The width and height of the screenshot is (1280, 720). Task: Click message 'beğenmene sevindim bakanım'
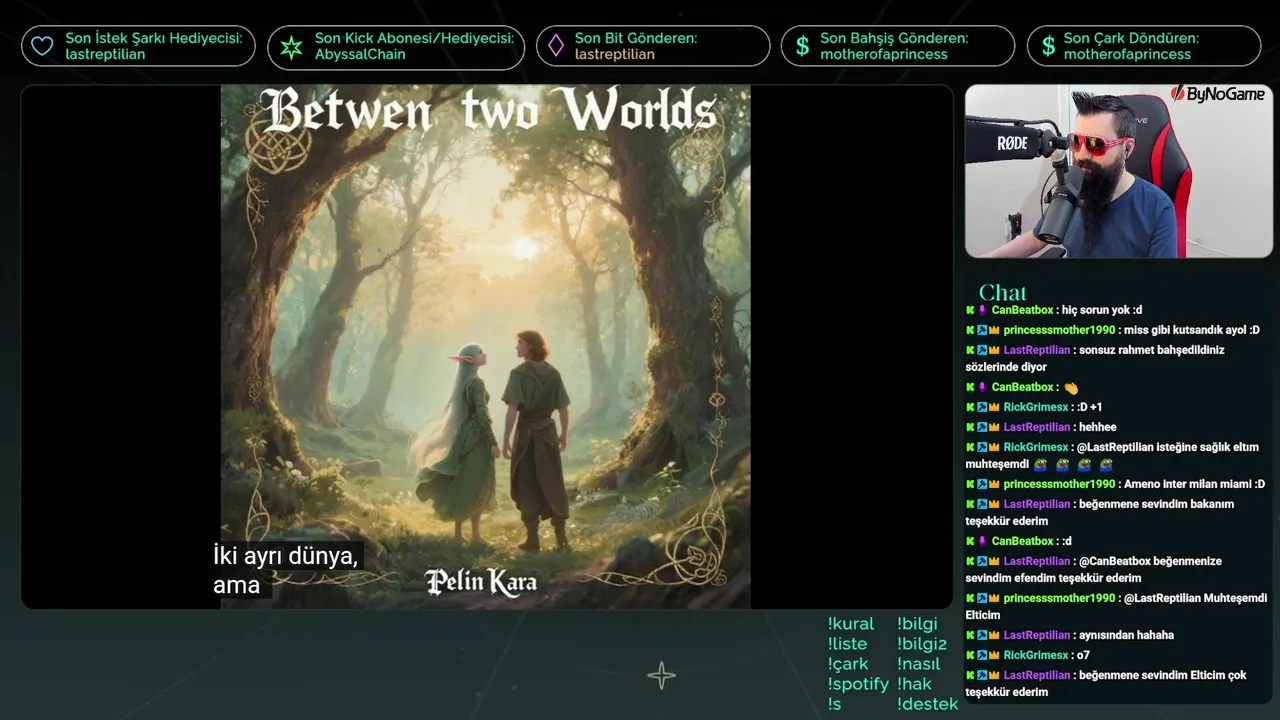tap(1100, 512)
